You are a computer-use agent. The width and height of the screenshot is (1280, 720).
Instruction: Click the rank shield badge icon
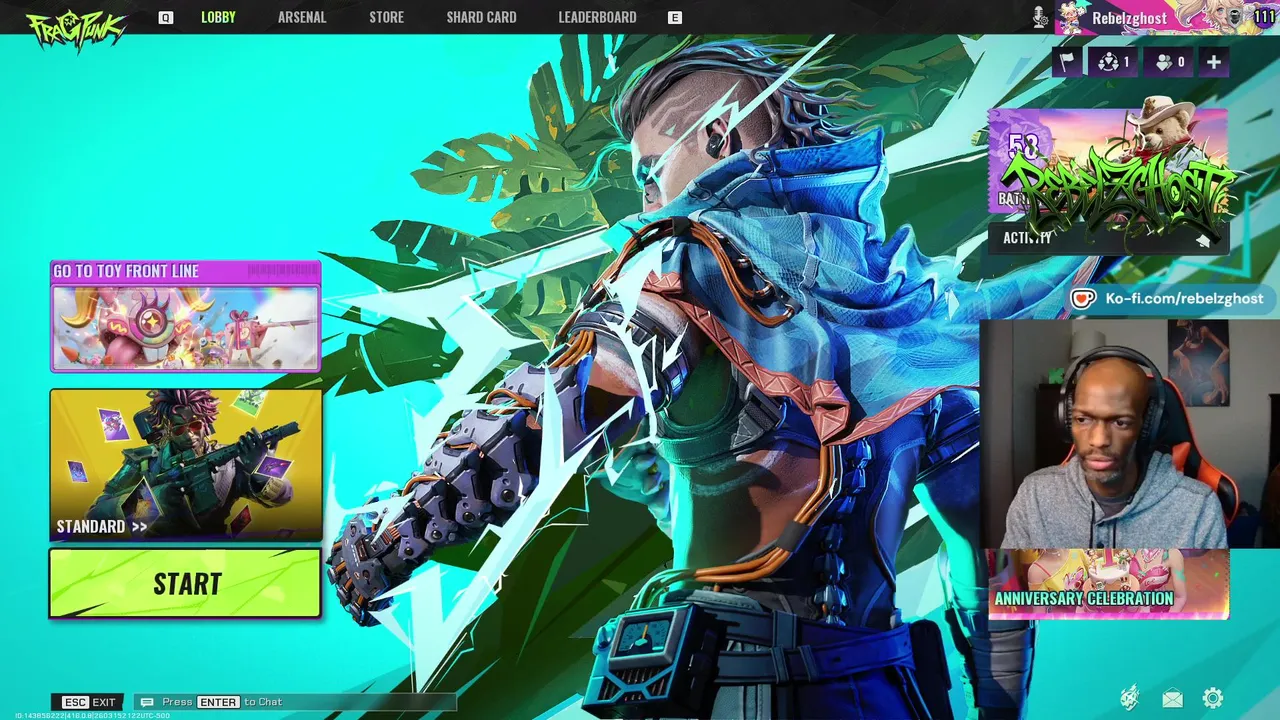(1236, 17)
